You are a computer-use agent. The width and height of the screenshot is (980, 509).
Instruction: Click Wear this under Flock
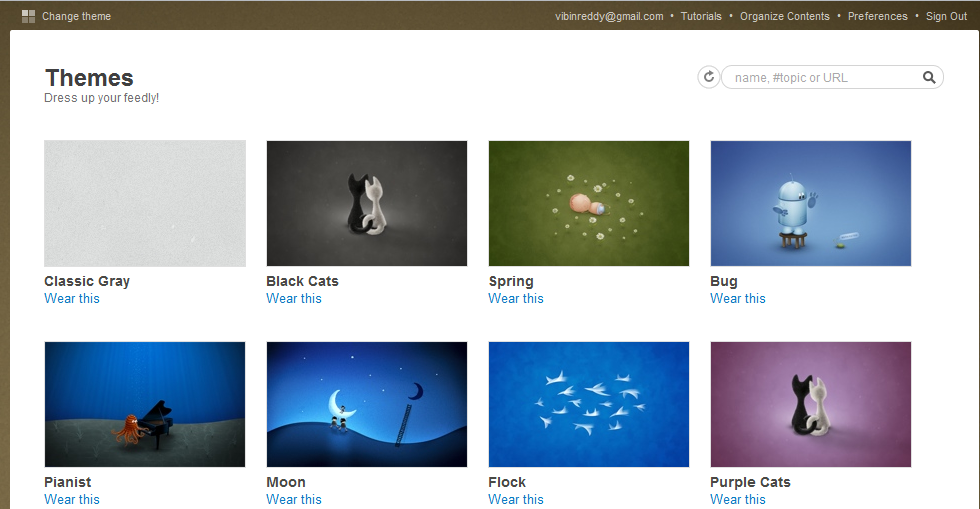(516, 499)
